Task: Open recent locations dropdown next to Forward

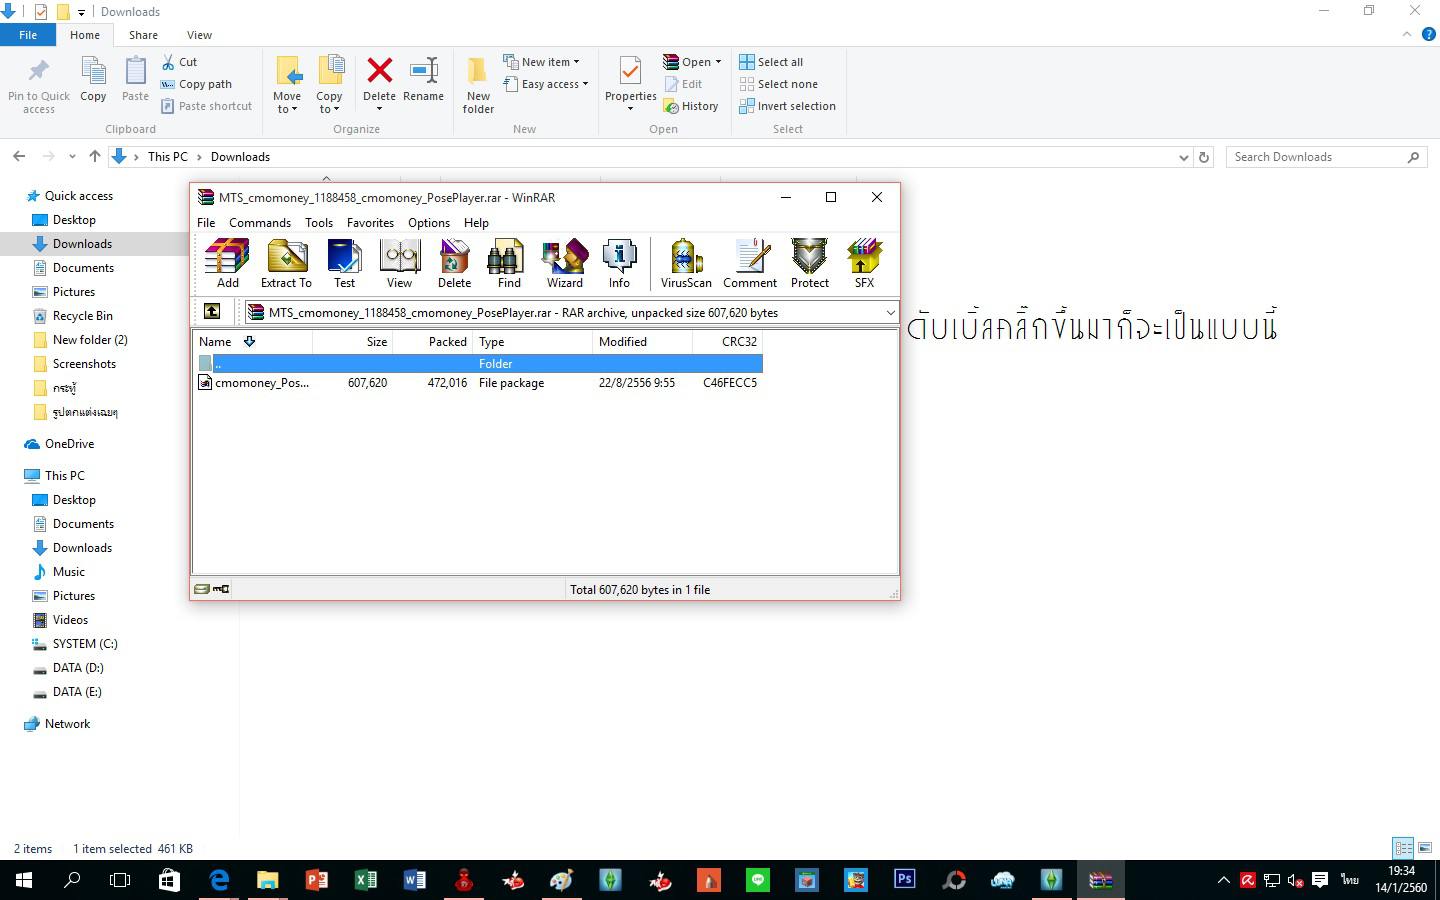Action: pos(72,157)
